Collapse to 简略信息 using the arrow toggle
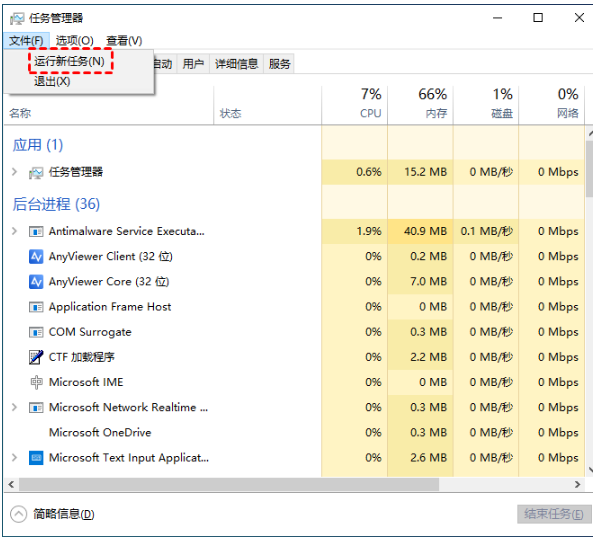This screenshot has width=593, height=540. [x=19, y=514]
